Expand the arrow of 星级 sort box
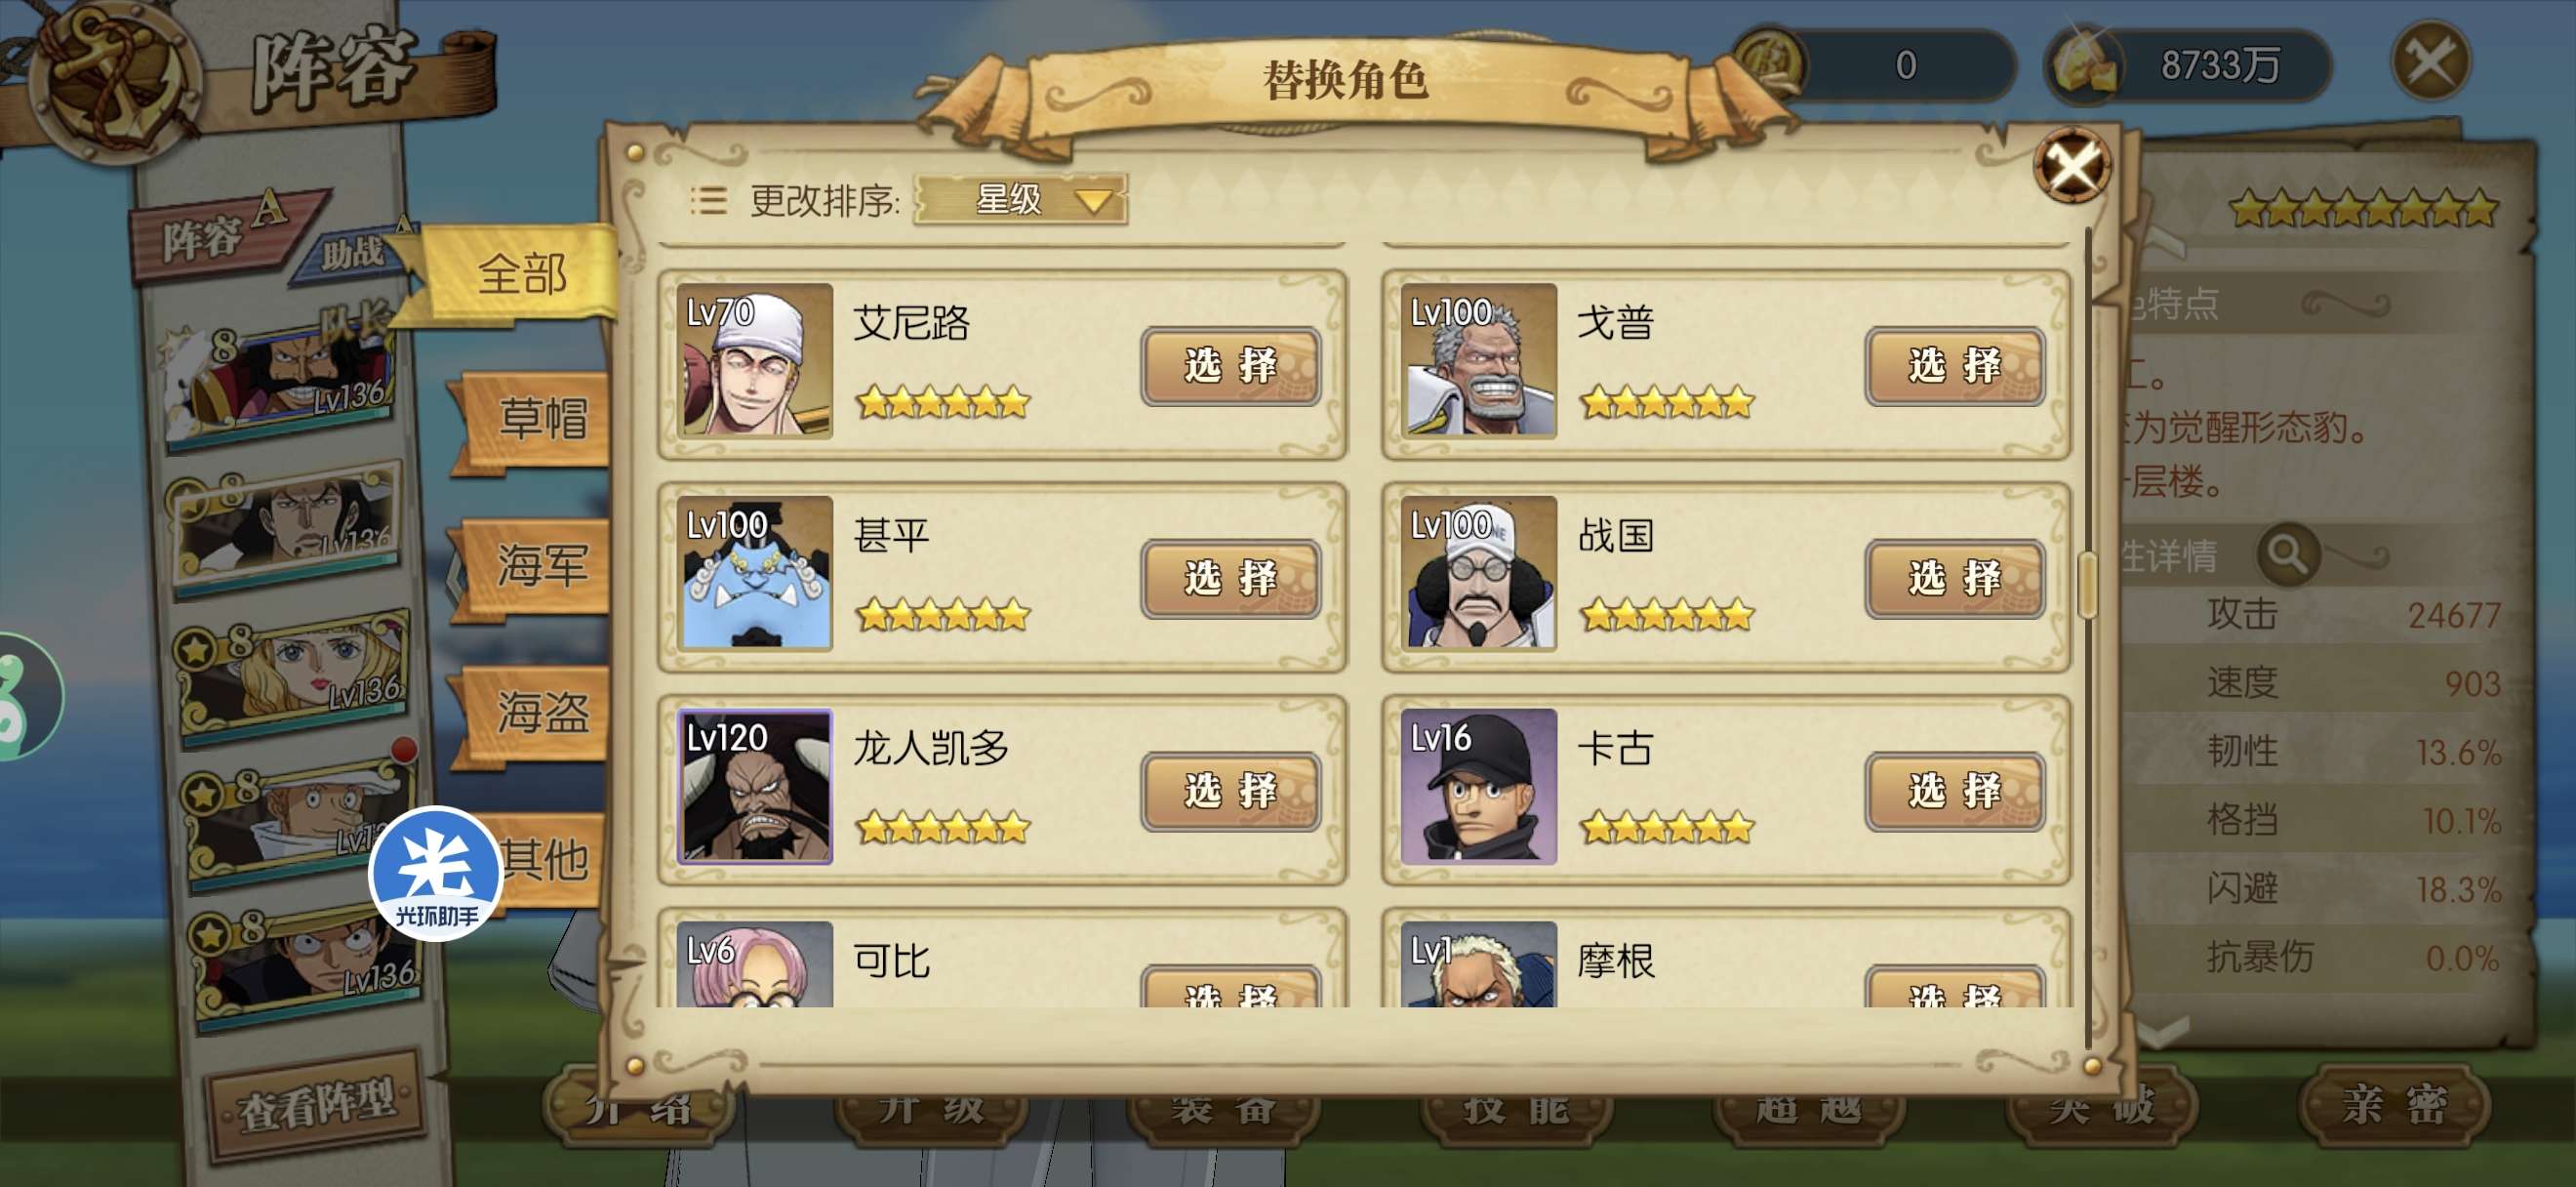Viewport: 2576px width, 1187px height. [1094, 201]
